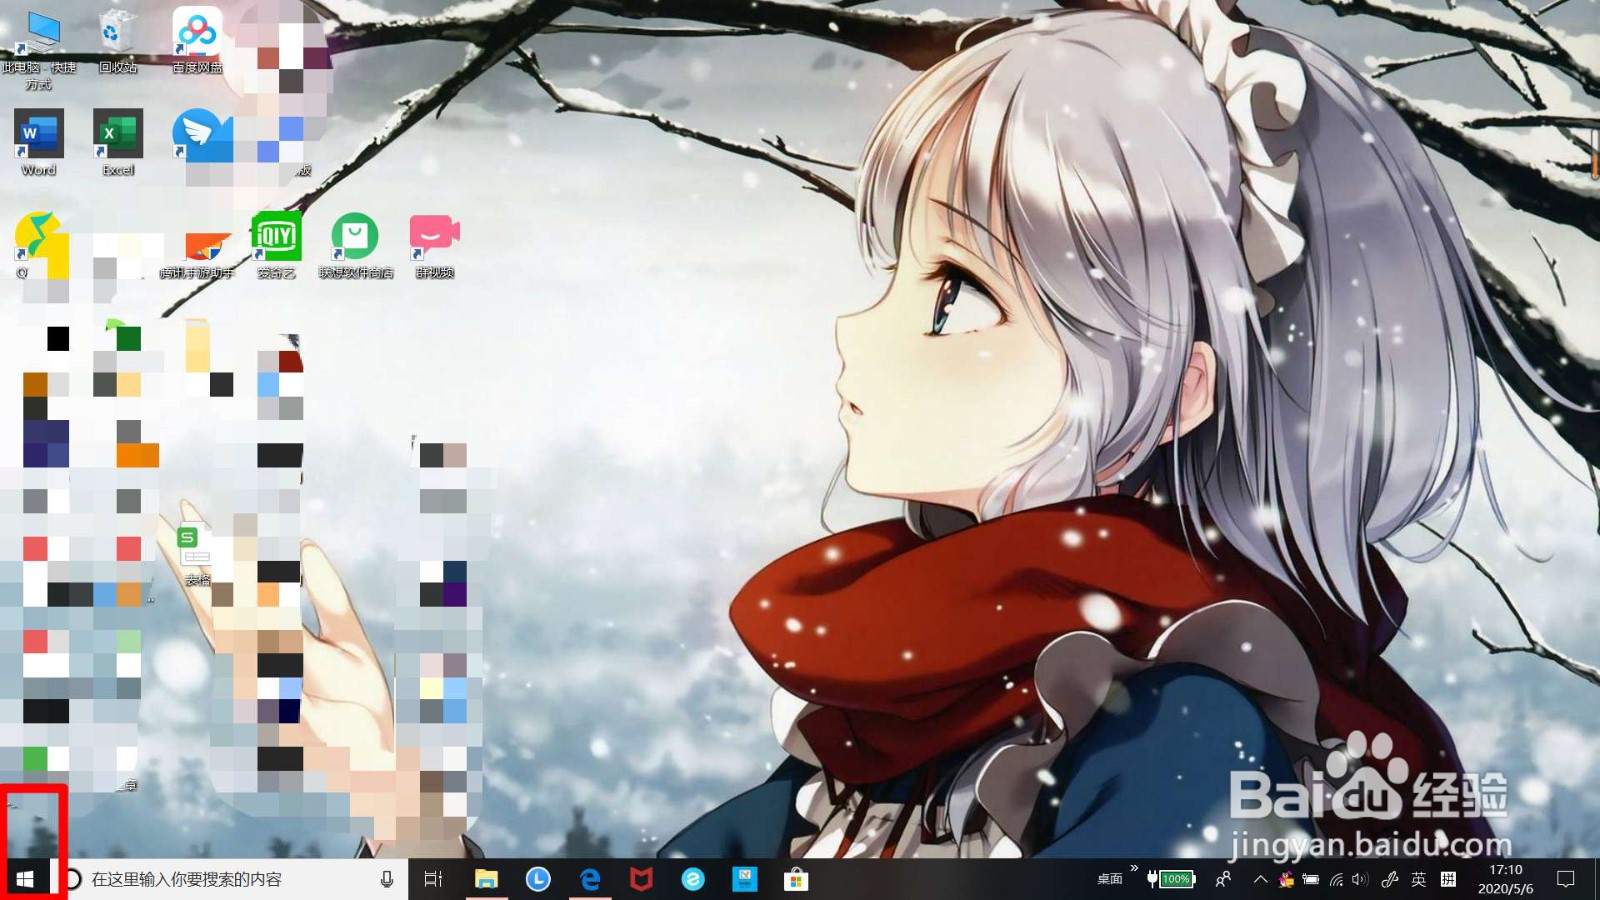Viewport: 1600px width, 900px height.
Task: Select the 百度网盘 desktop icon
Action: click(x=197, y=41)
